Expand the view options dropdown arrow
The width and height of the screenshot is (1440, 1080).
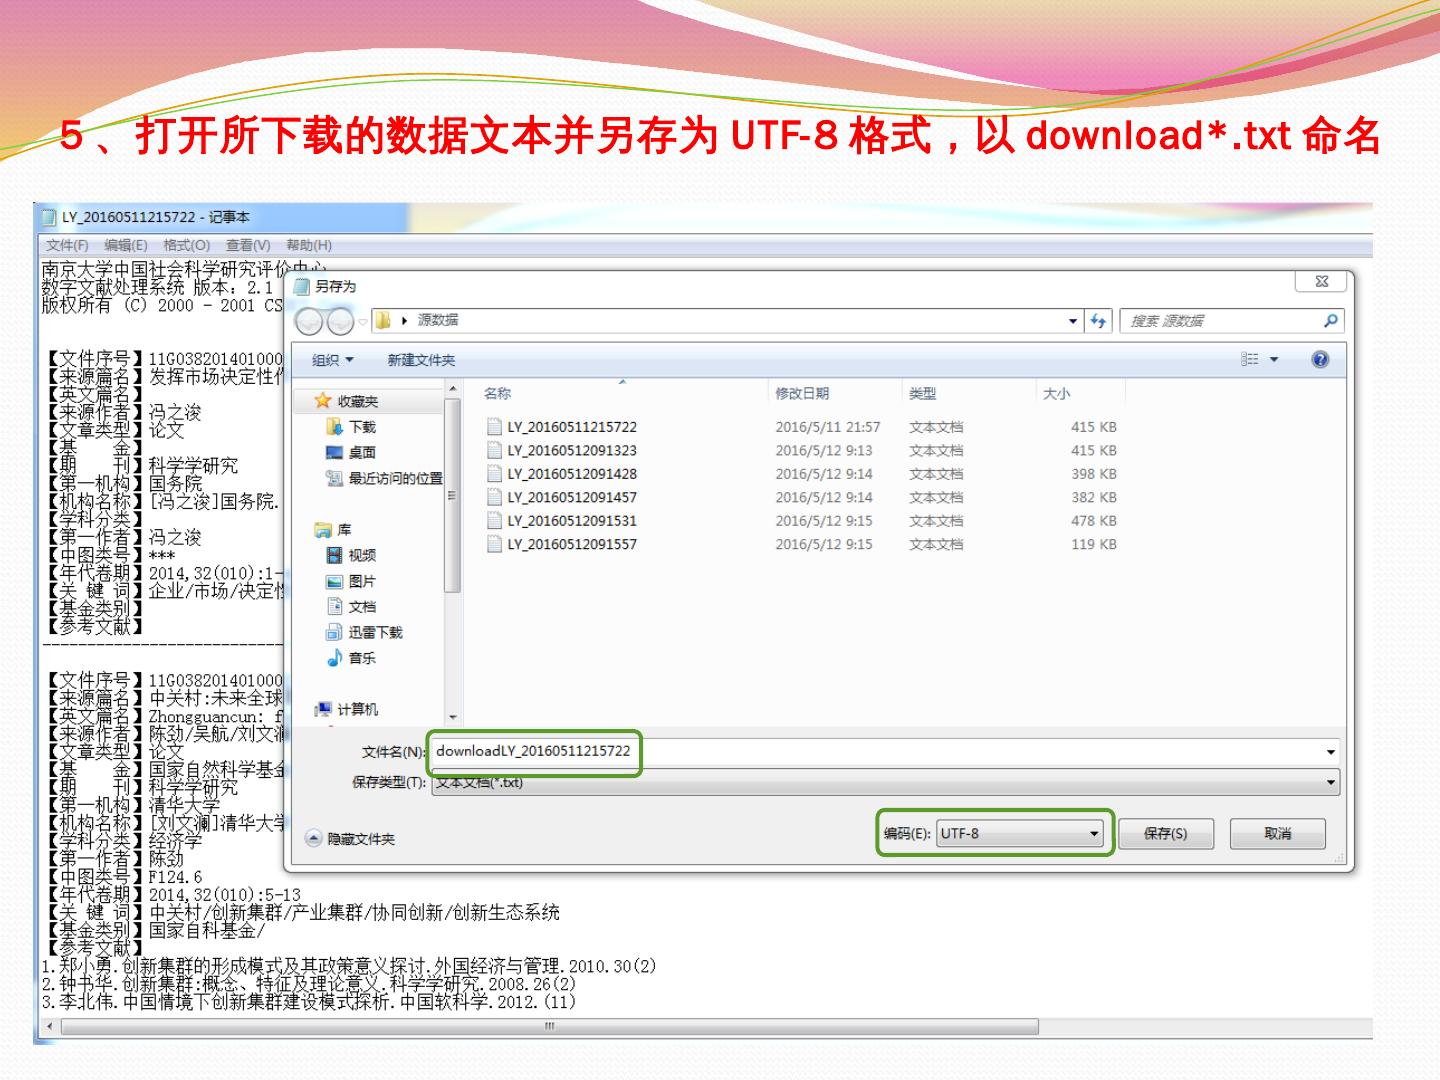pyautogui.click(x=1274, y=360)
